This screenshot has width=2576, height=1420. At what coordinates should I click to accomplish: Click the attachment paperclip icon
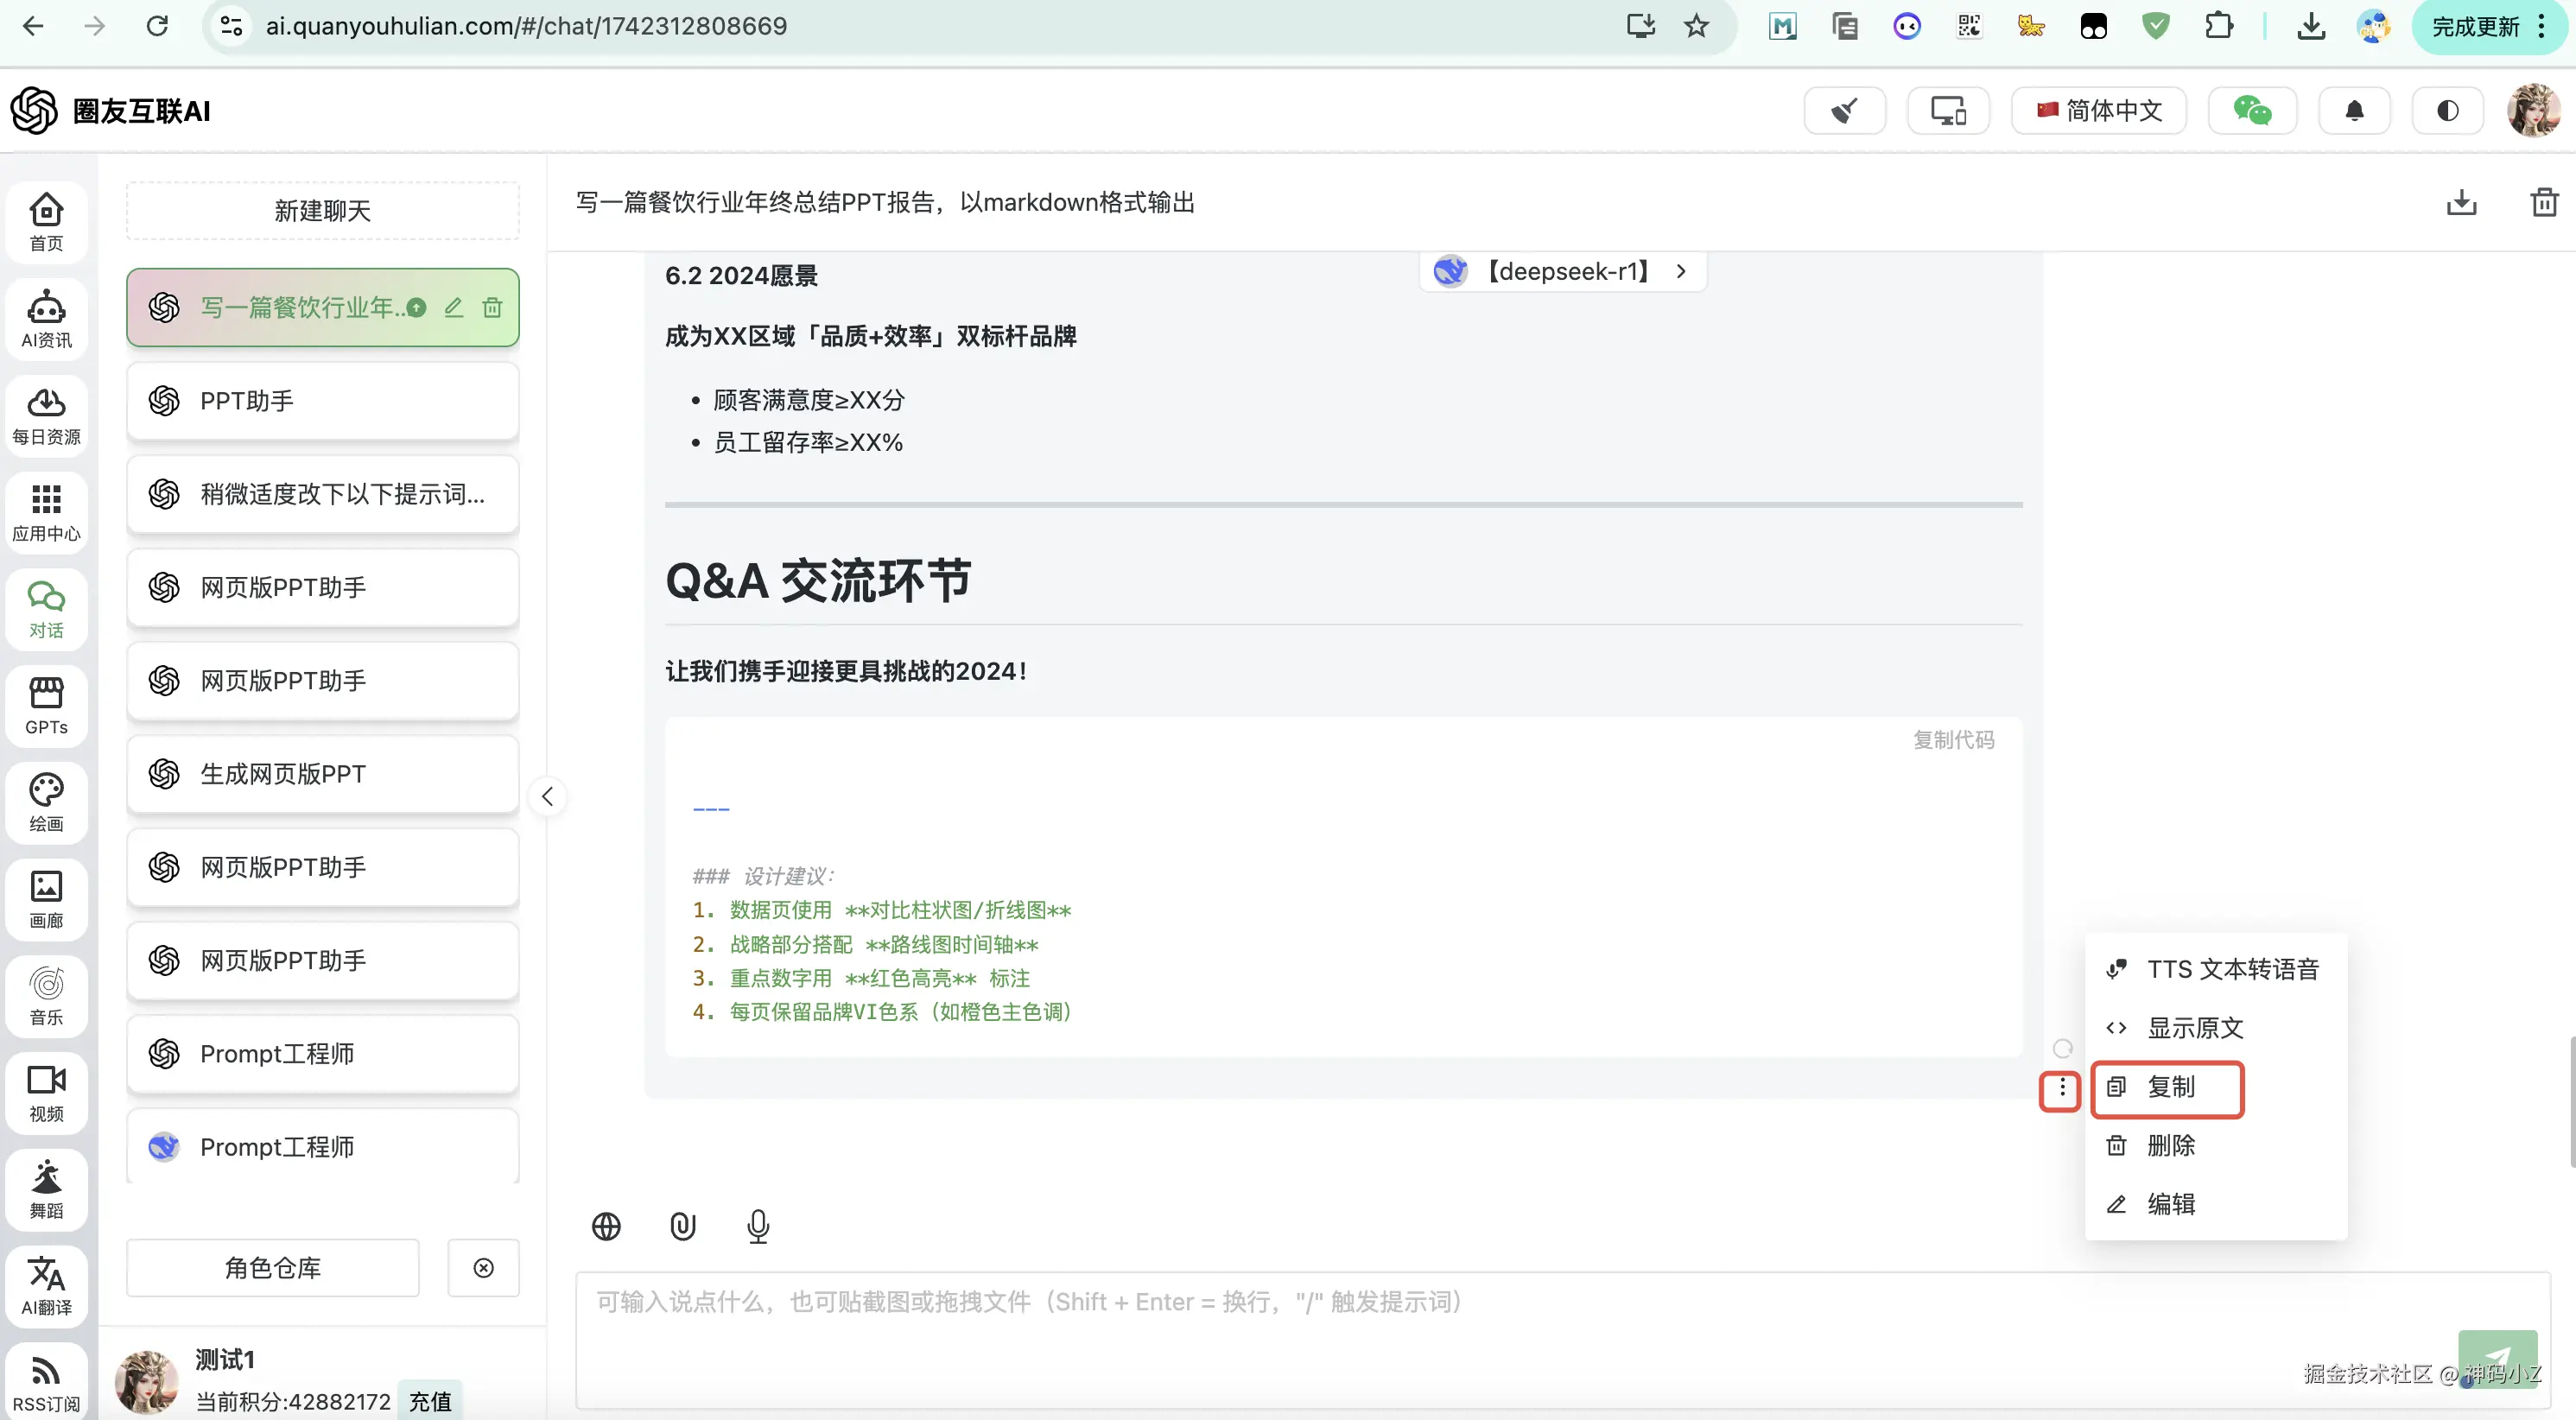pyautogui.click(x=682, y=1226)
